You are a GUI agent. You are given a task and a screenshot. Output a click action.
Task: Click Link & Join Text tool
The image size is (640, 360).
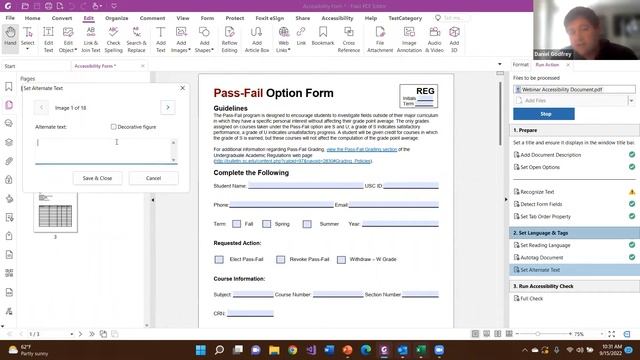pos(91,39)
